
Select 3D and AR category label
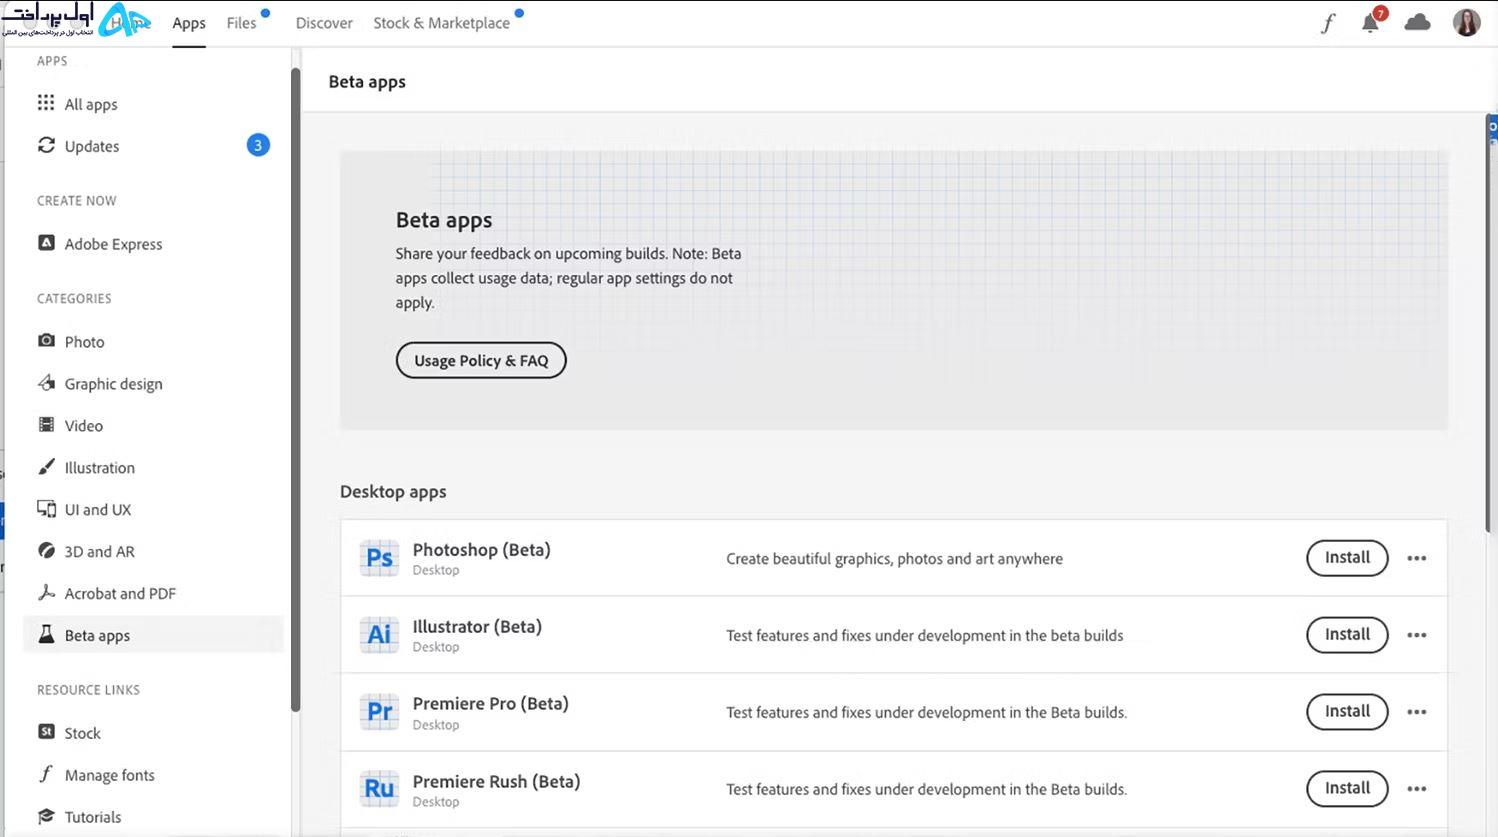pos(100,552)
